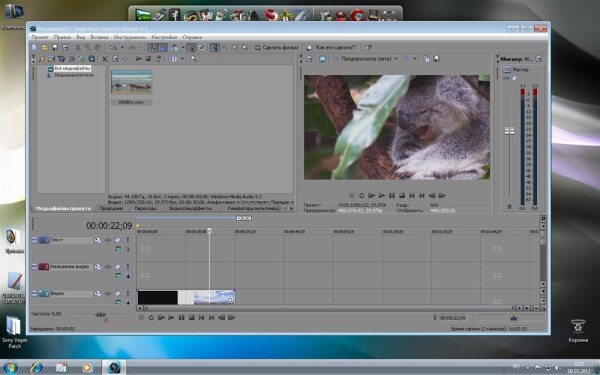Click the Сделать фильм button
The width and height of the screenshot is (600, 375).
(277, 47)
